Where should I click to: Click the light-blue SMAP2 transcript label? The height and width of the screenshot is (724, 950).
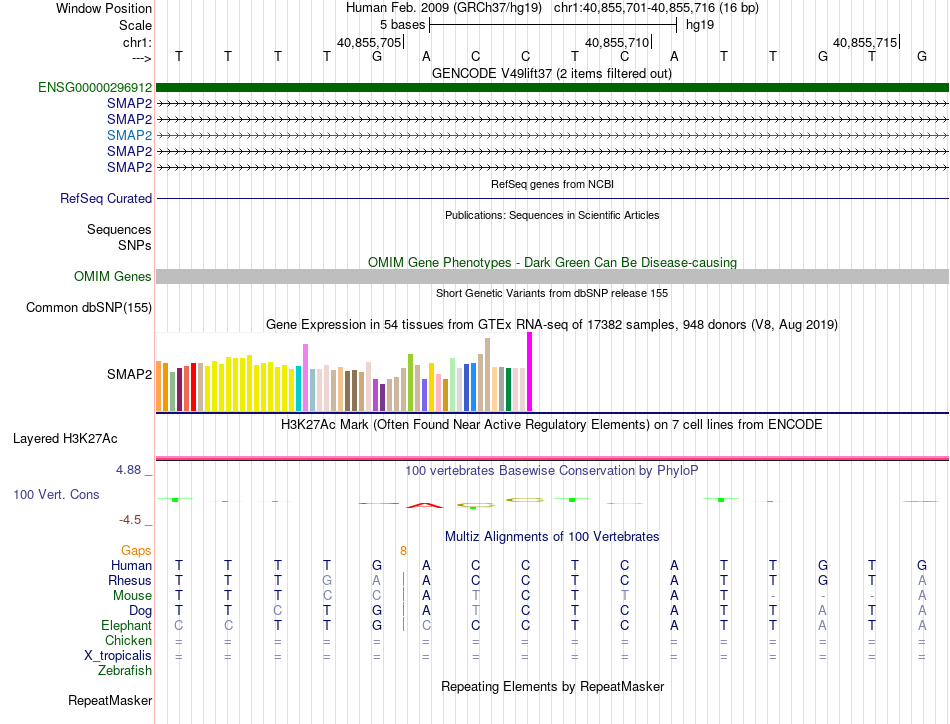(129, 135)
